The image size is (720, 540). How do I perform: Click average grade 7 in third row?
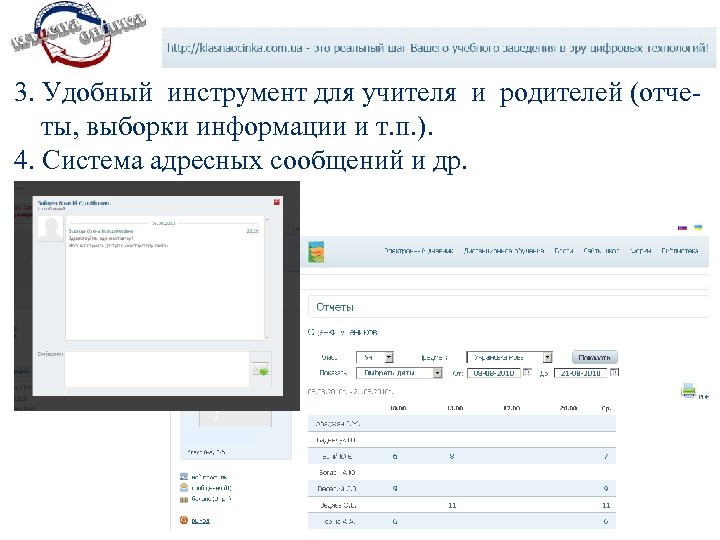pyautogui.click(x=606, y=456)
